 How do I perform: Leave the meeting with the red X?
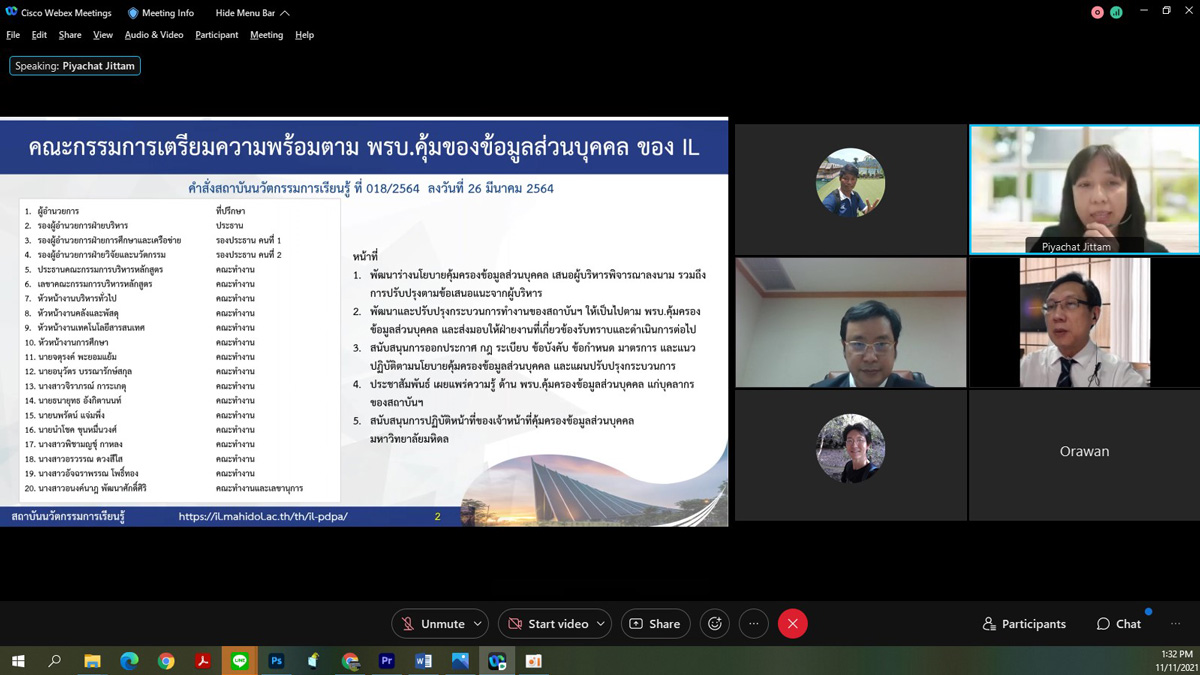point(793,624)
